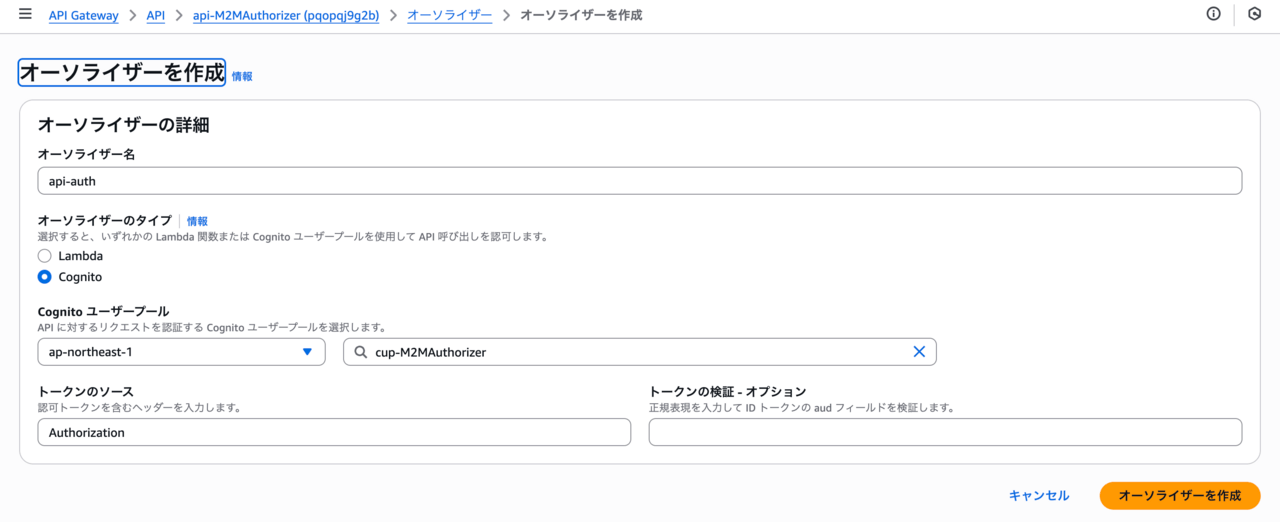This screenshot has width=1280, height=522.
Task: Select the Lambda authorizer type
Action: click(x=45, y=256)
